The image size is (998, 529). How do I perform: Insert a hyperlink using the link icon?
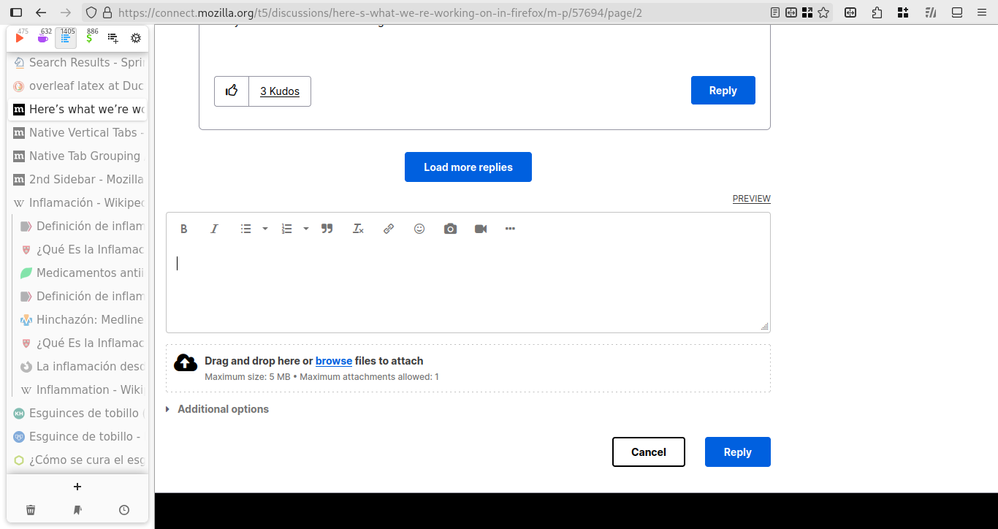[x=389, y=229]
